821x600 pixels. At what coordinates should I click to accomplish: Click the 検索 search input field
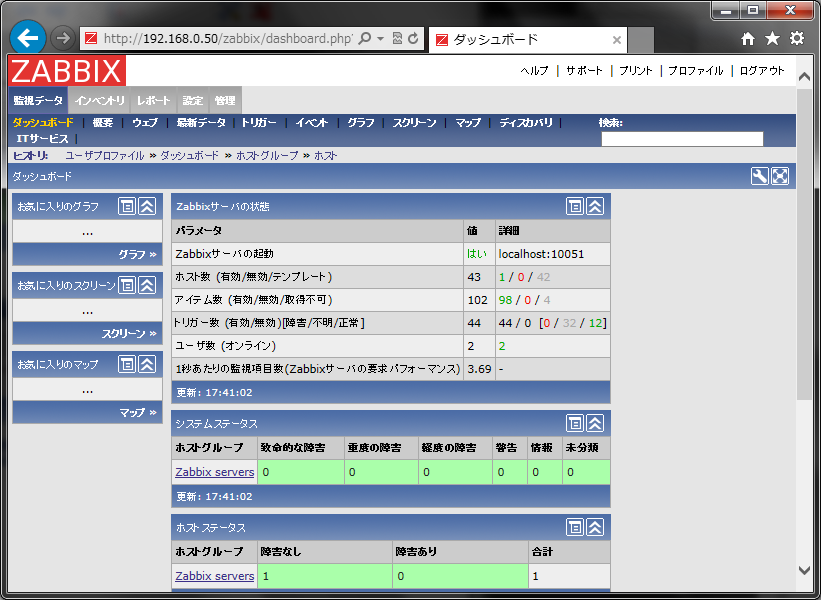click(x=682, y=139)
